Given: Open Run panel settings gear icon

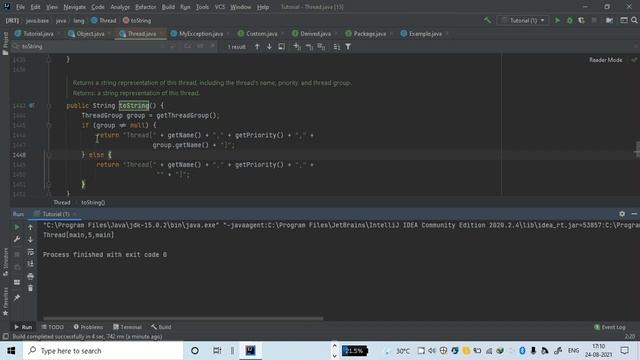Looking at the screenshot, I should click(x=622, y=213).
